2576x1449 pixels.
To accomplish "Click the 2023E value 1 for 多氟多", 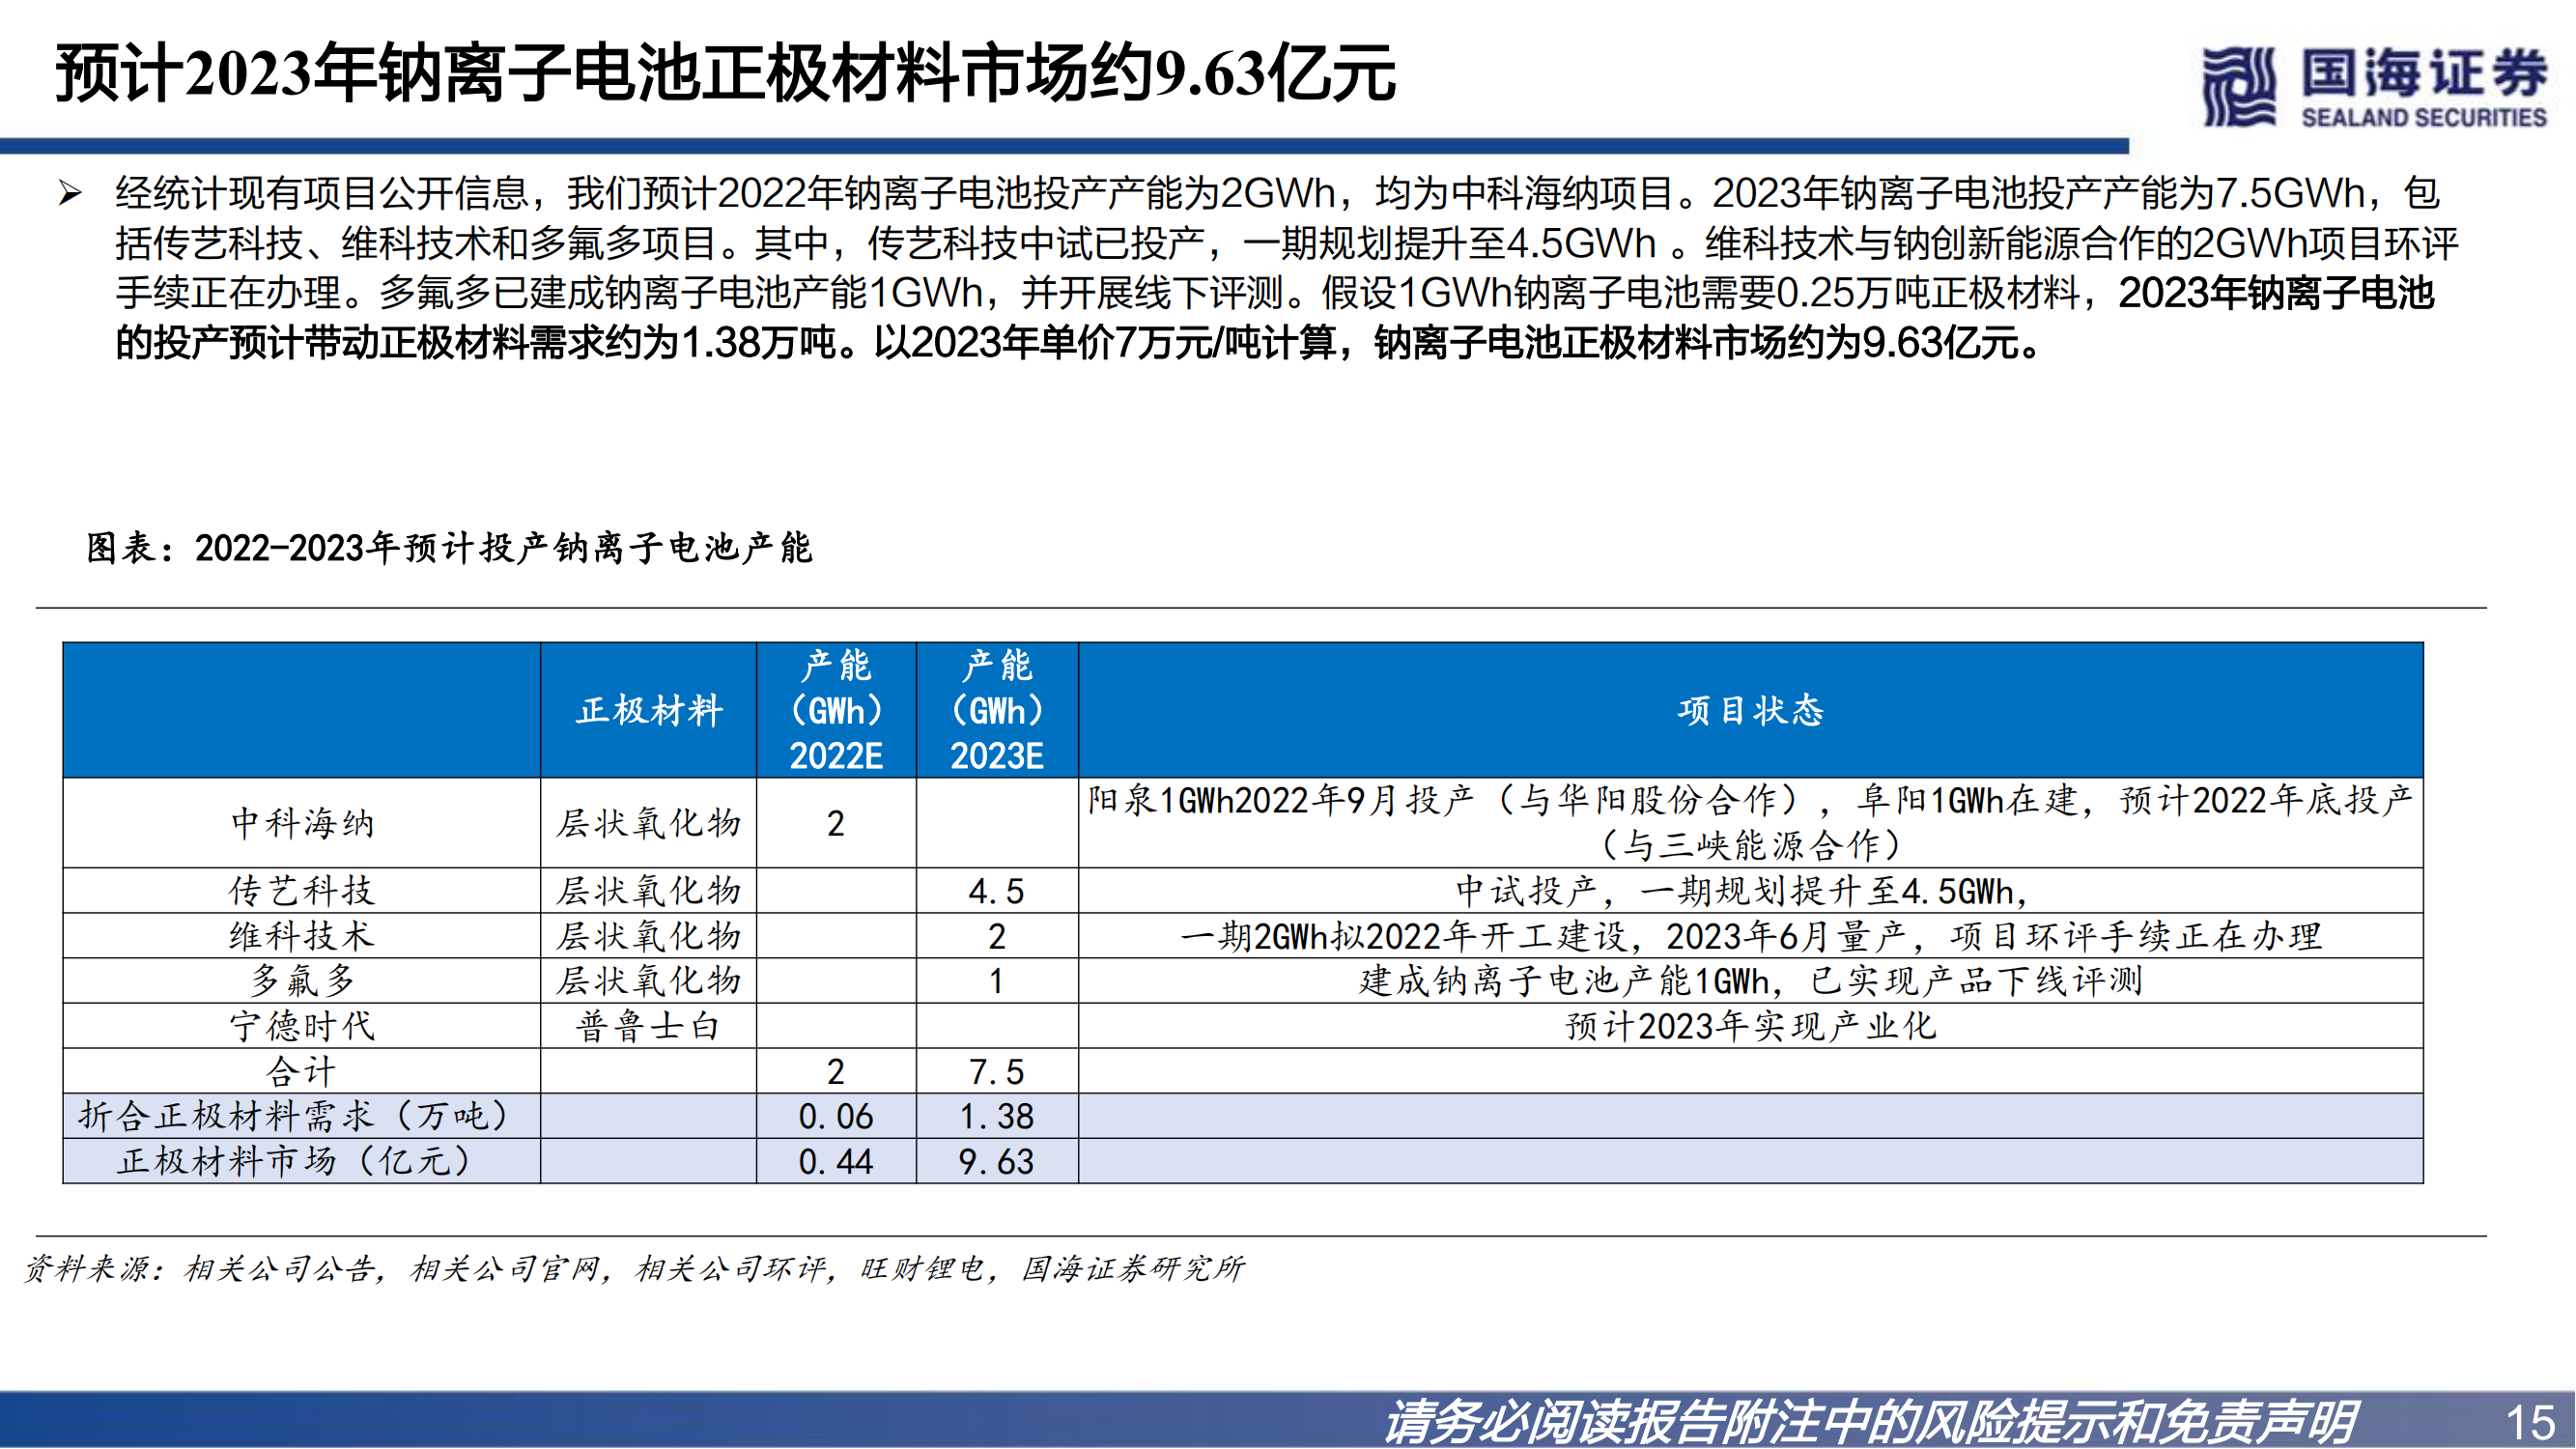I will click(997, 982).
